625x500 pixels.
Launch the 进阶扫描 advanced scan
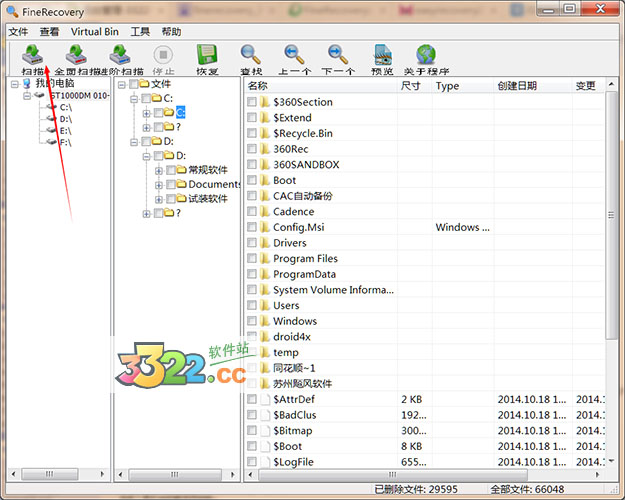click(120, 55)
